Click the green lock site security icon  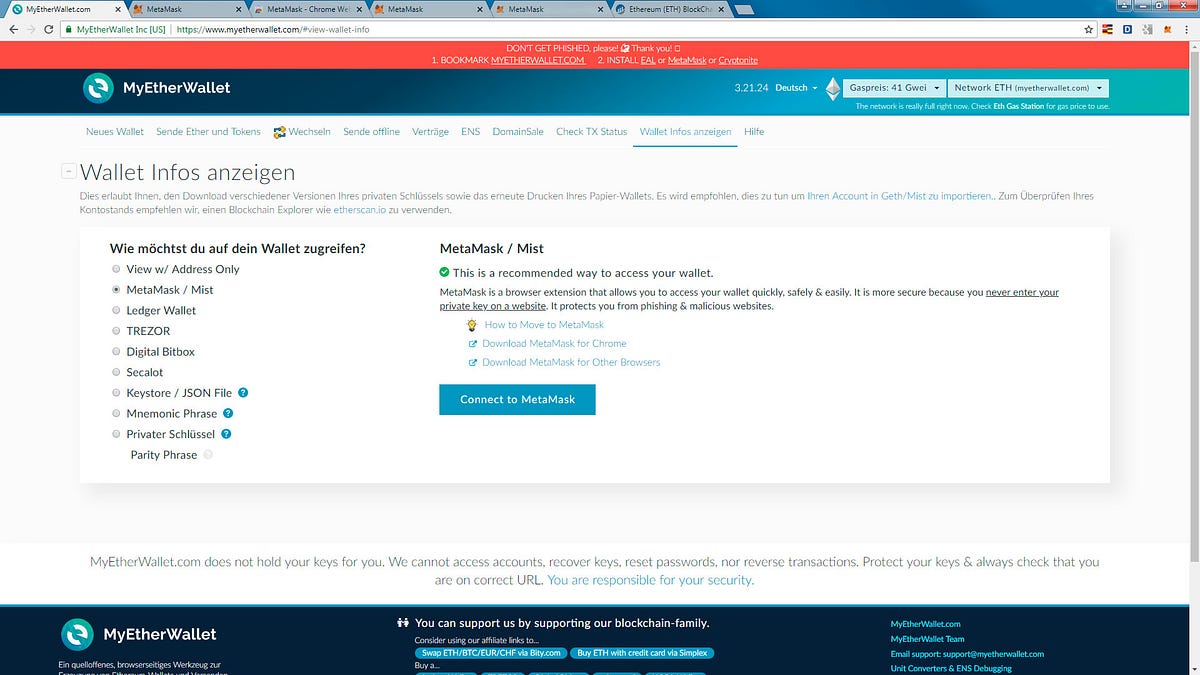(x=70, y=29)
